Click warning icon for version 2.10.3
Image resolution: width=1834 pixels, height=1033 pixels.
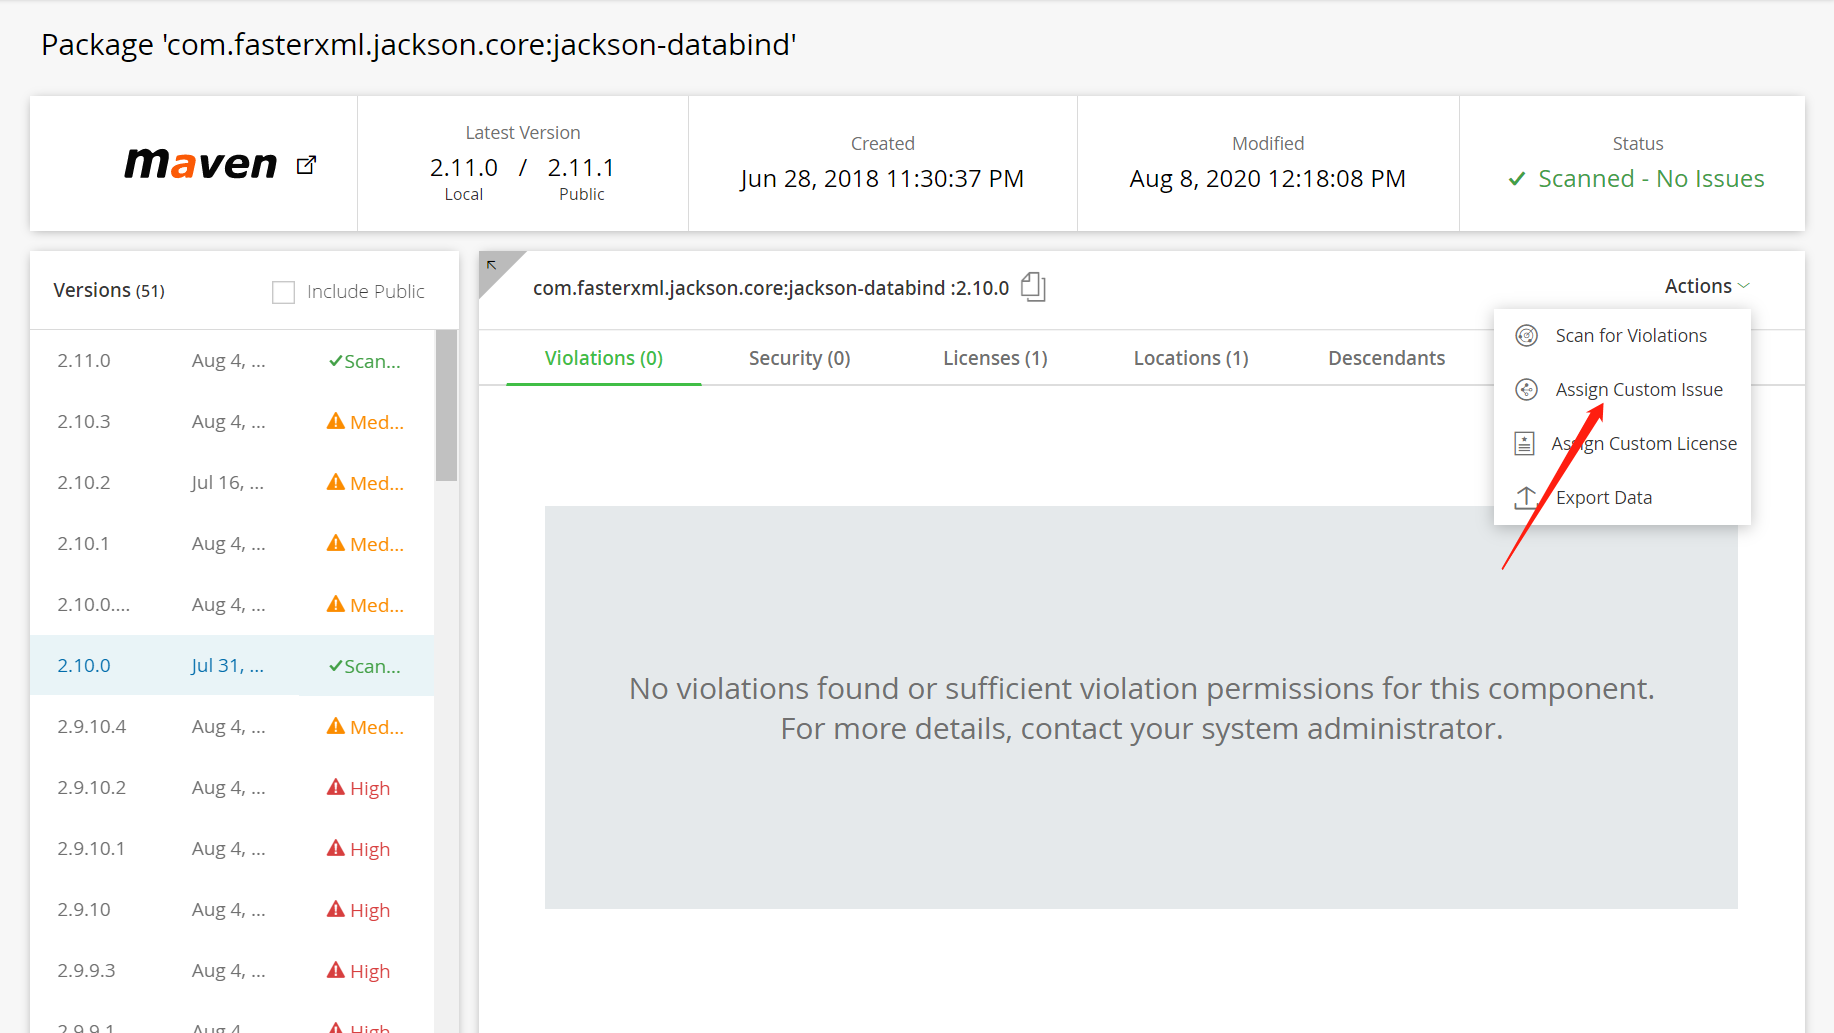(336, 421)
